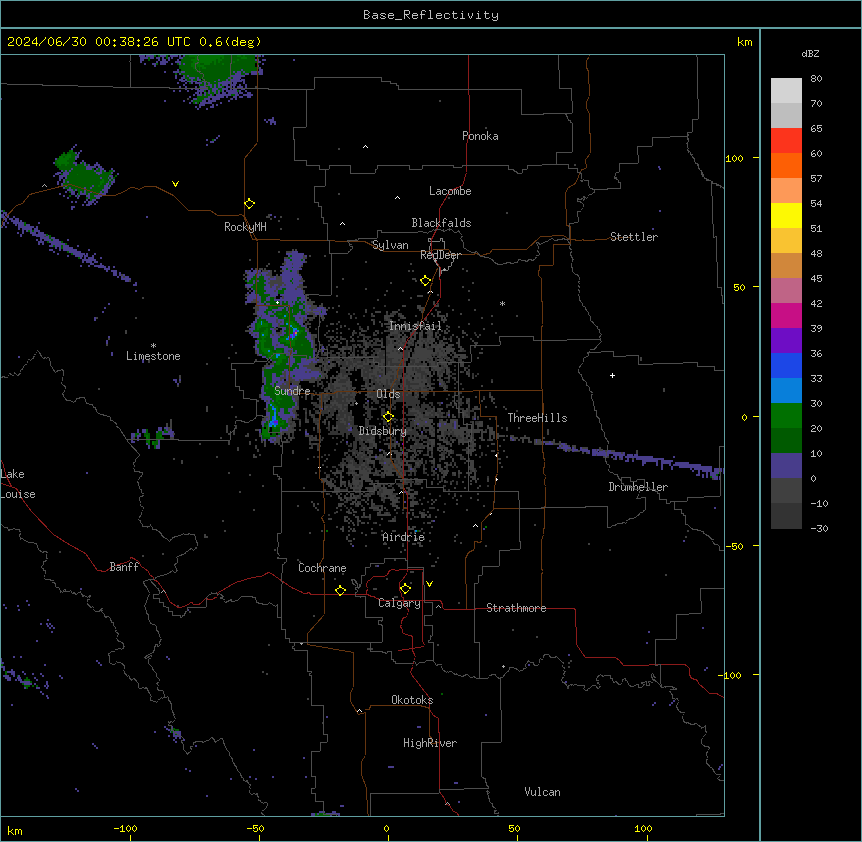The image size is (862, 842).
Task: Click the white asterisk above Limestone label
Action: pyautogui.click(x=153, y=346)
